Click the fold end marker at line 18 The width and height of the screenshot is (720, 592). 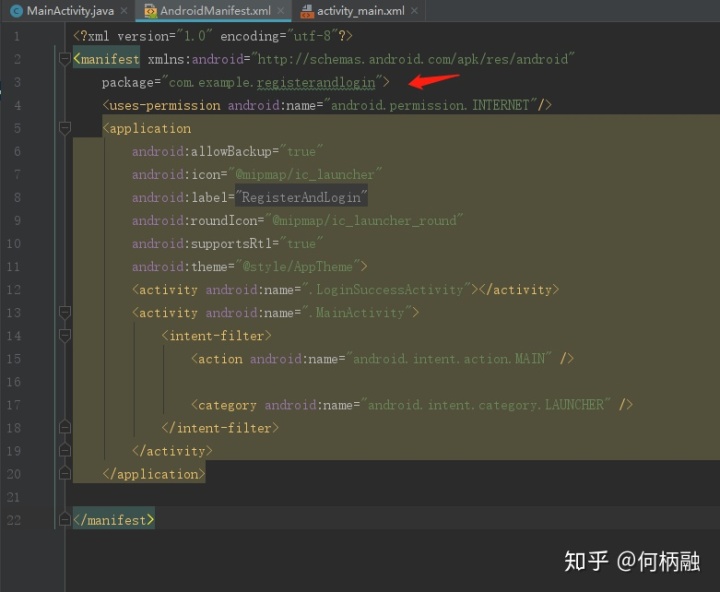(x=65, y=427)
